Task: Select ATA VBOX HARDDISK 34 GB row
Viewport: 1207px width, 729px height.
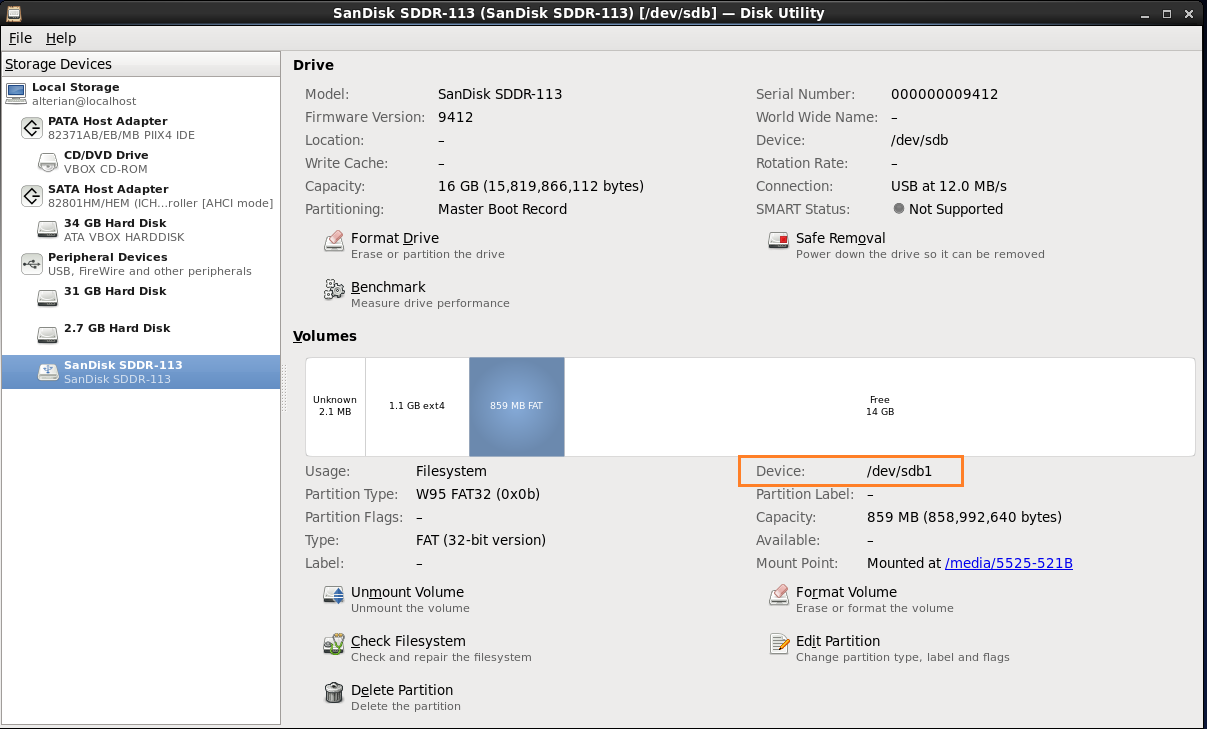Action: tap(141, 230)
